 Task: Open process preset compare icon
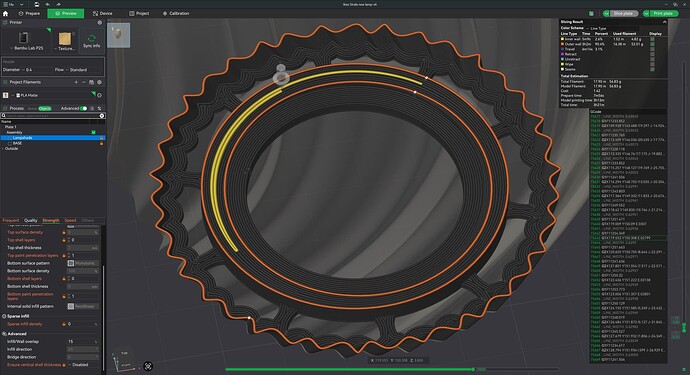pyautogui.click(x=99, y=108)
